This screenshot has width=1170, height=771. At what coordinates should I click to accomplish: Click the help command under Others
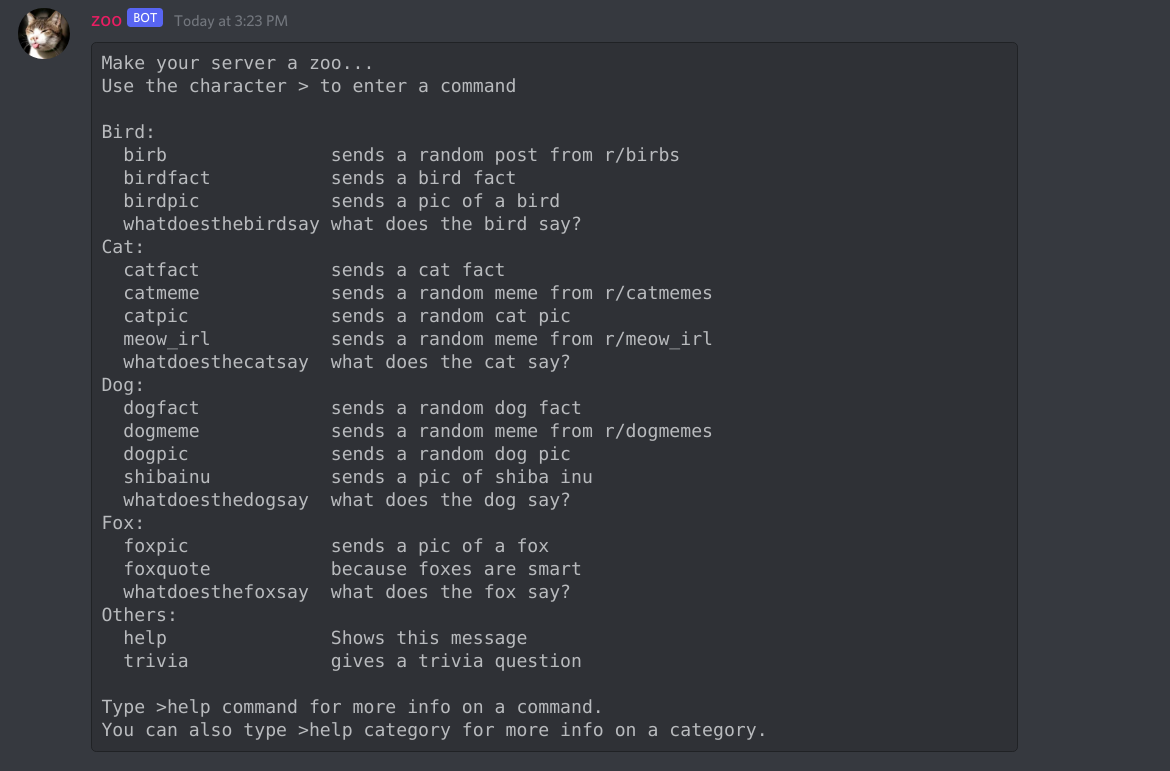point(145,638)
